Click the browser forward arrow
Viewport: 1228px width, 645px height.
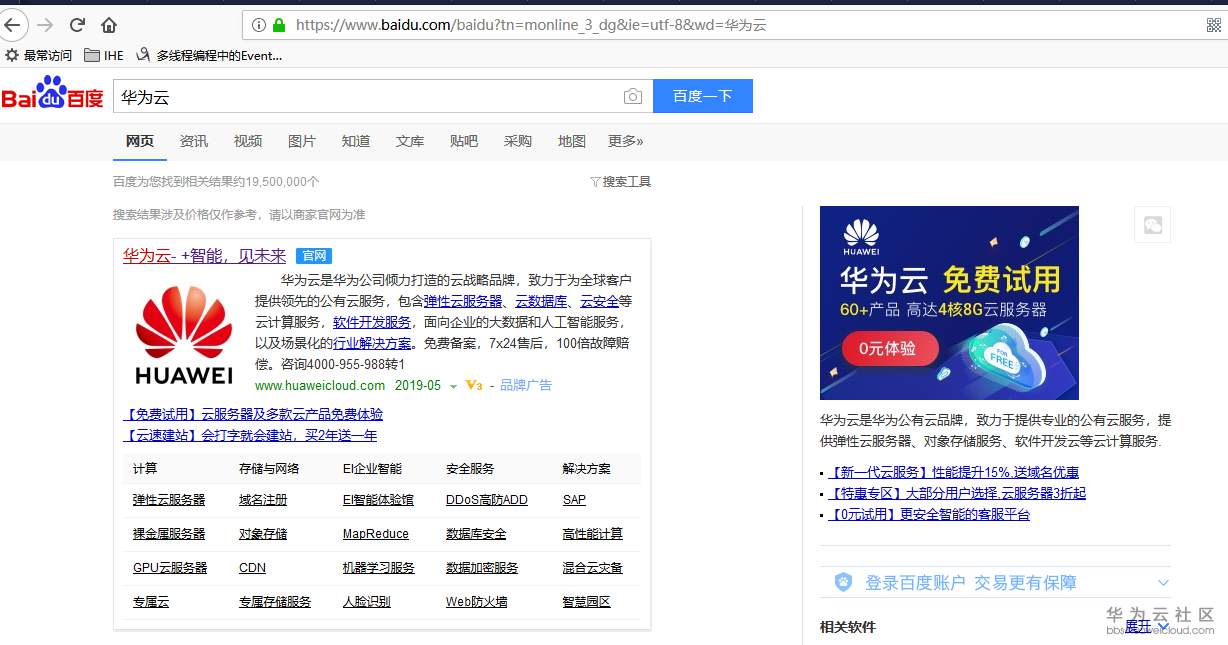click(x=44, y=25)
